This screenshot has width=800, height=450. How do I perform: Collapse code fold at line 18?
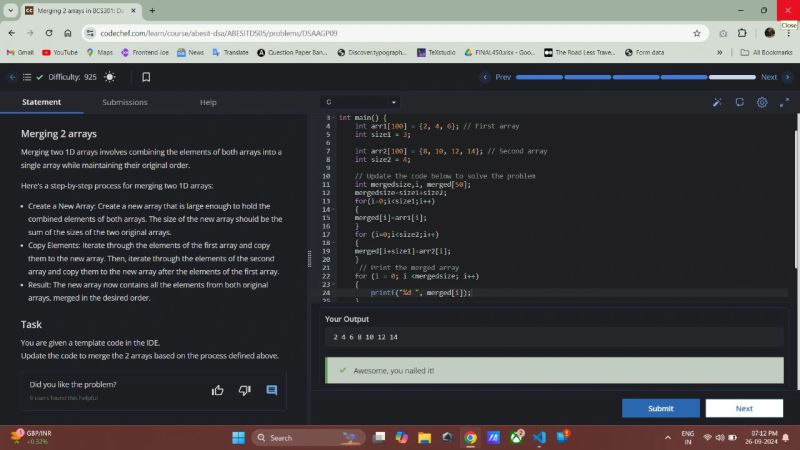(x=334, y=243)
